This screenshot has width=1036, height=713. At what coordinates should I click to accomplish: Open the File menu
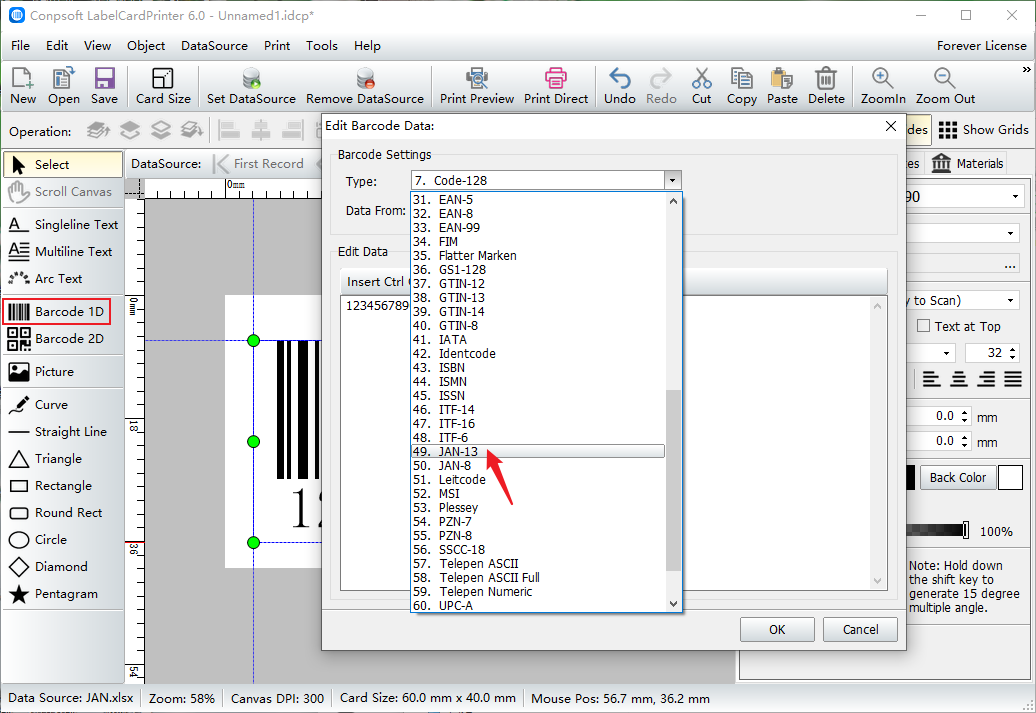coord(20,46)
